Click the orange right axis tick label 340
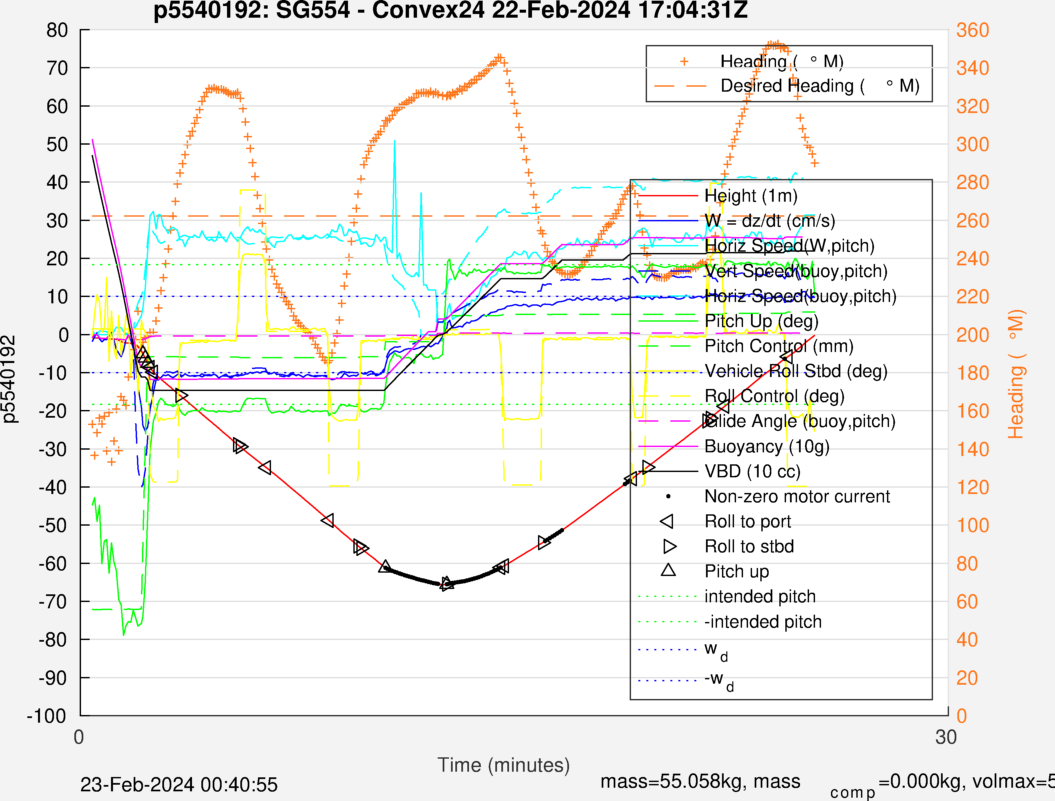Viewport: 1055px width, 801px height. [x=972, y=68]
